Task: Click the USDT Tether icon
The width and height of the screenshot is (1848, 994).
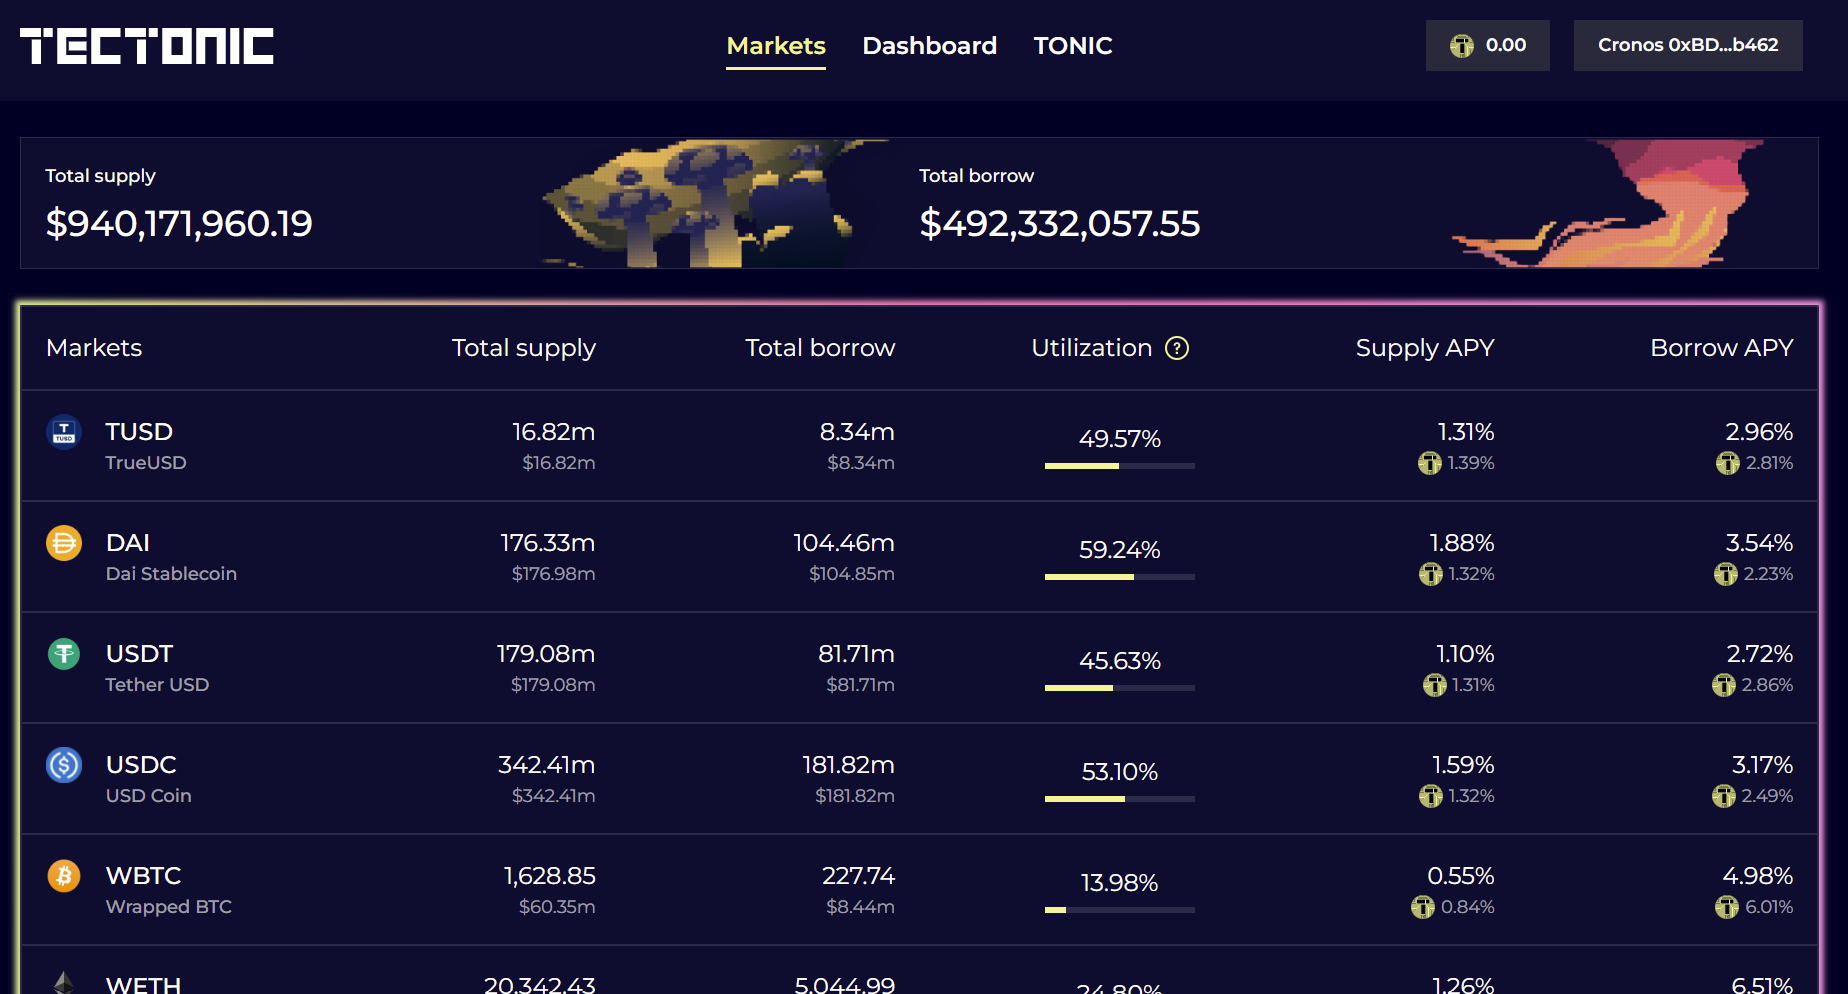Action: click(64, 654)
